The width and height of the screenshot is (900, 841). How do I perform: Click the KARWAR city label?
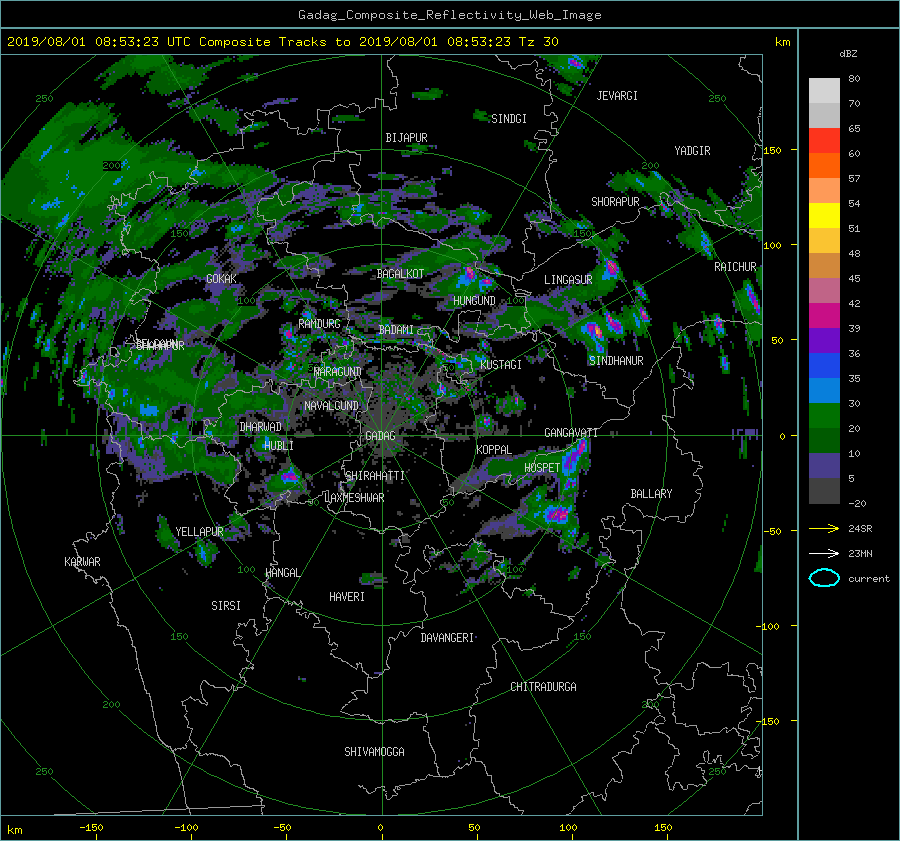[x=82, y=561]
